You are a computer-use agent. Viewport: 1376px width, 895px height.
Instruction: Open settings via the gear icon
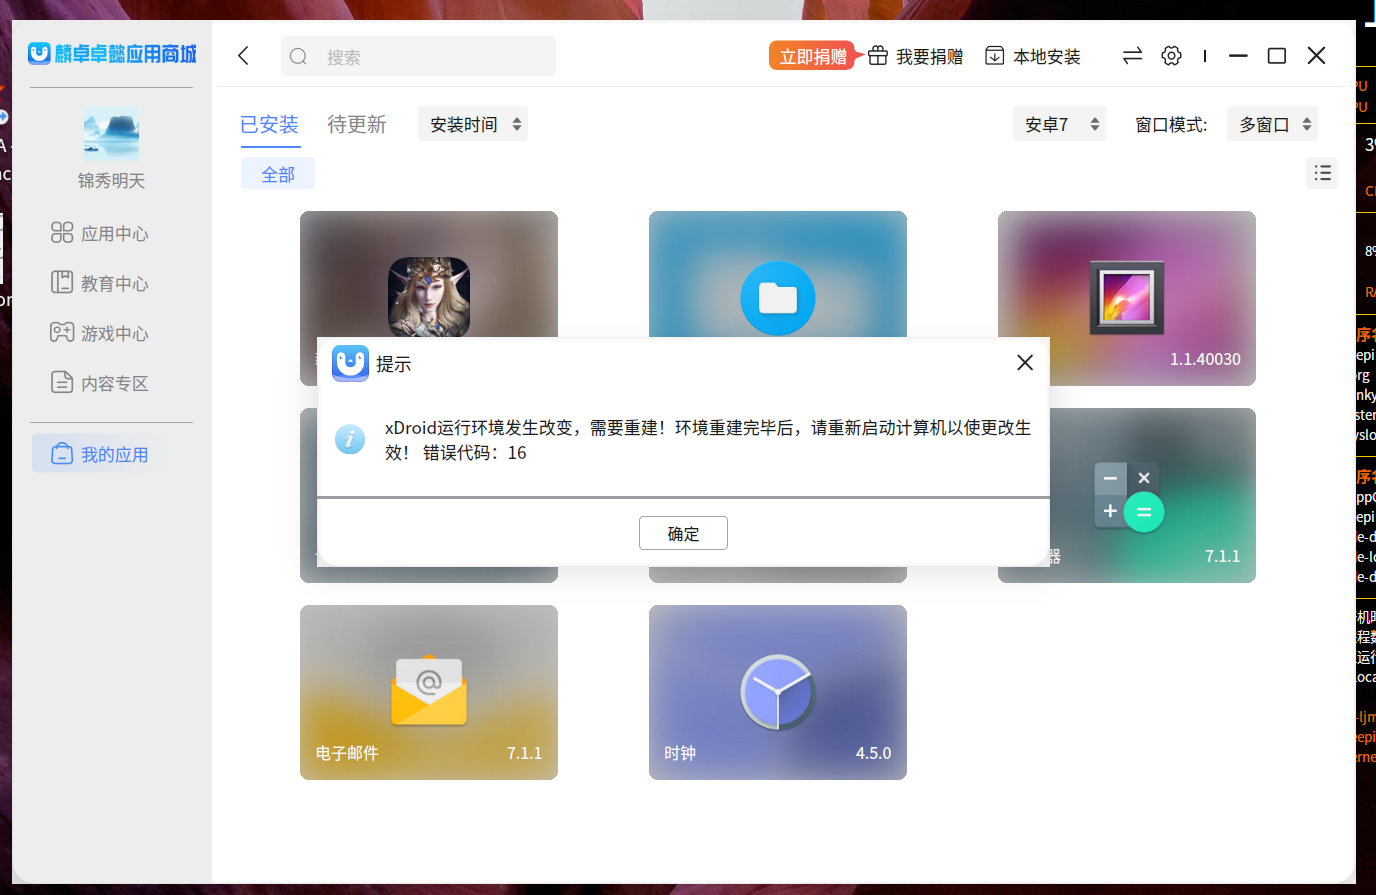tap(1171, 56)
